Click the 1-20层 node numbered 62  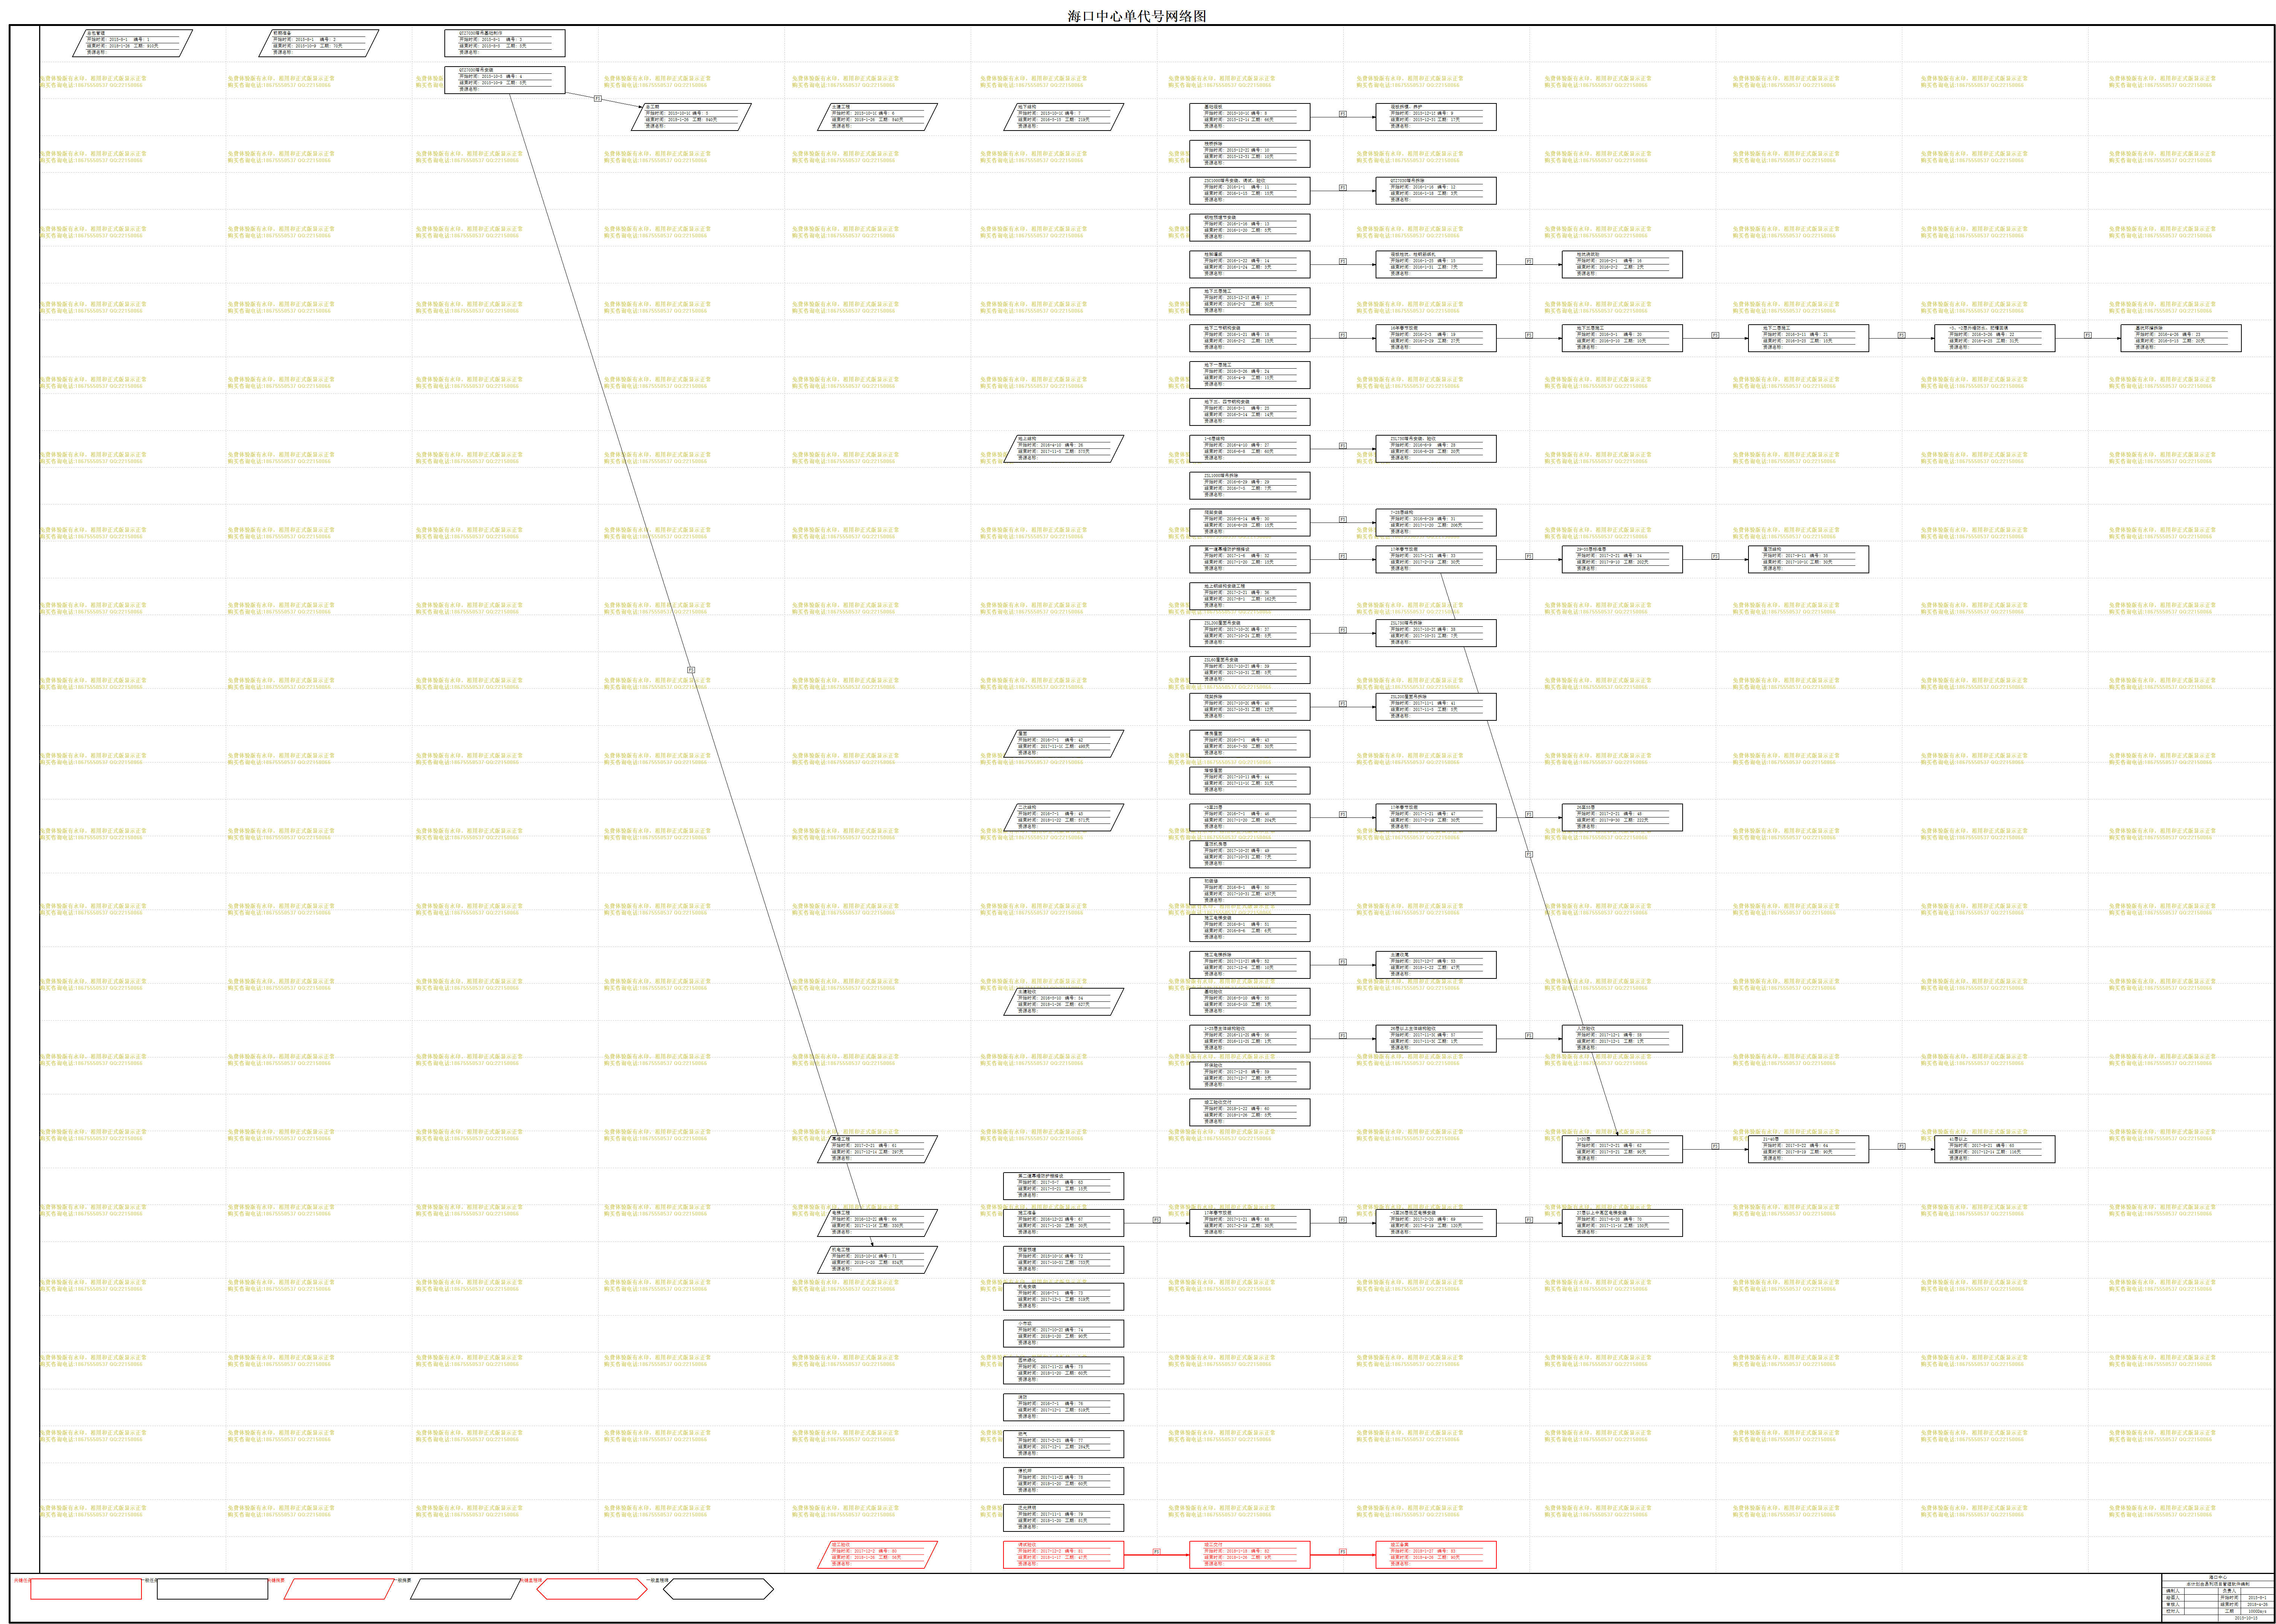[x=1622, y=1149]
